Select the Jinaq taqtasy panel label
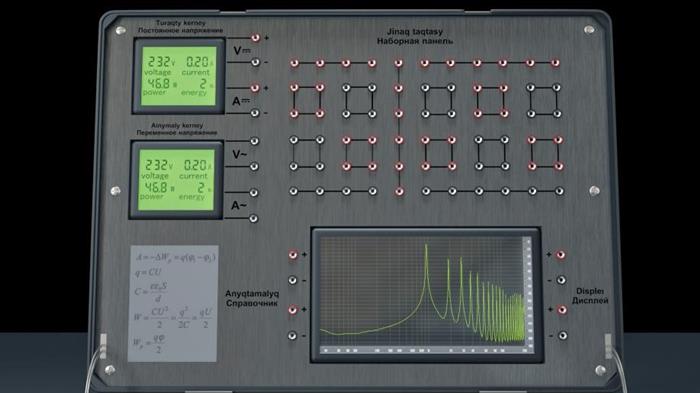This screenshot has width=700, height=393. [415, 32]
